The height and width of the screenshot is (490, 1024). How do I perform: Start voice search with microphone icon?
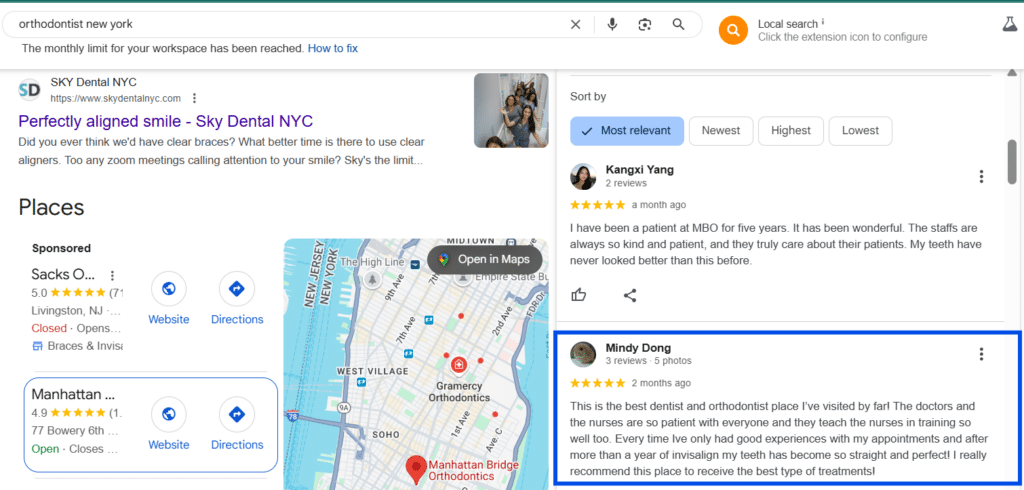click(x=612, y=24)
